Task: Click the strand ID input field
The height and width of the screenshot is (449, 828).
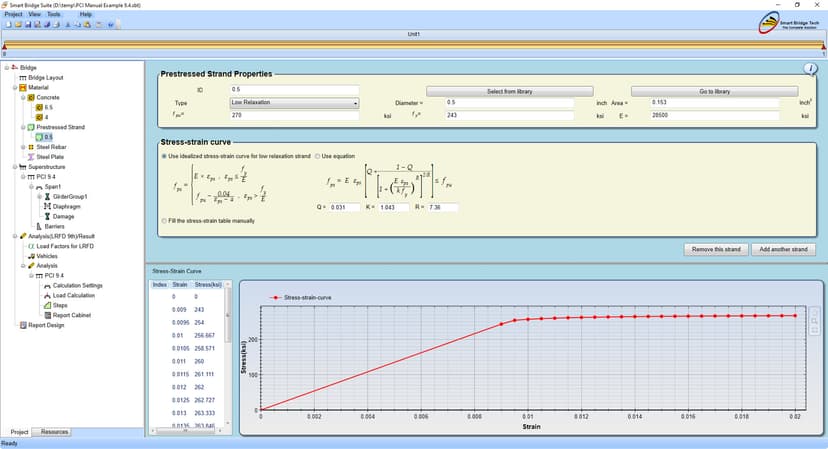Action: point(295,90)
